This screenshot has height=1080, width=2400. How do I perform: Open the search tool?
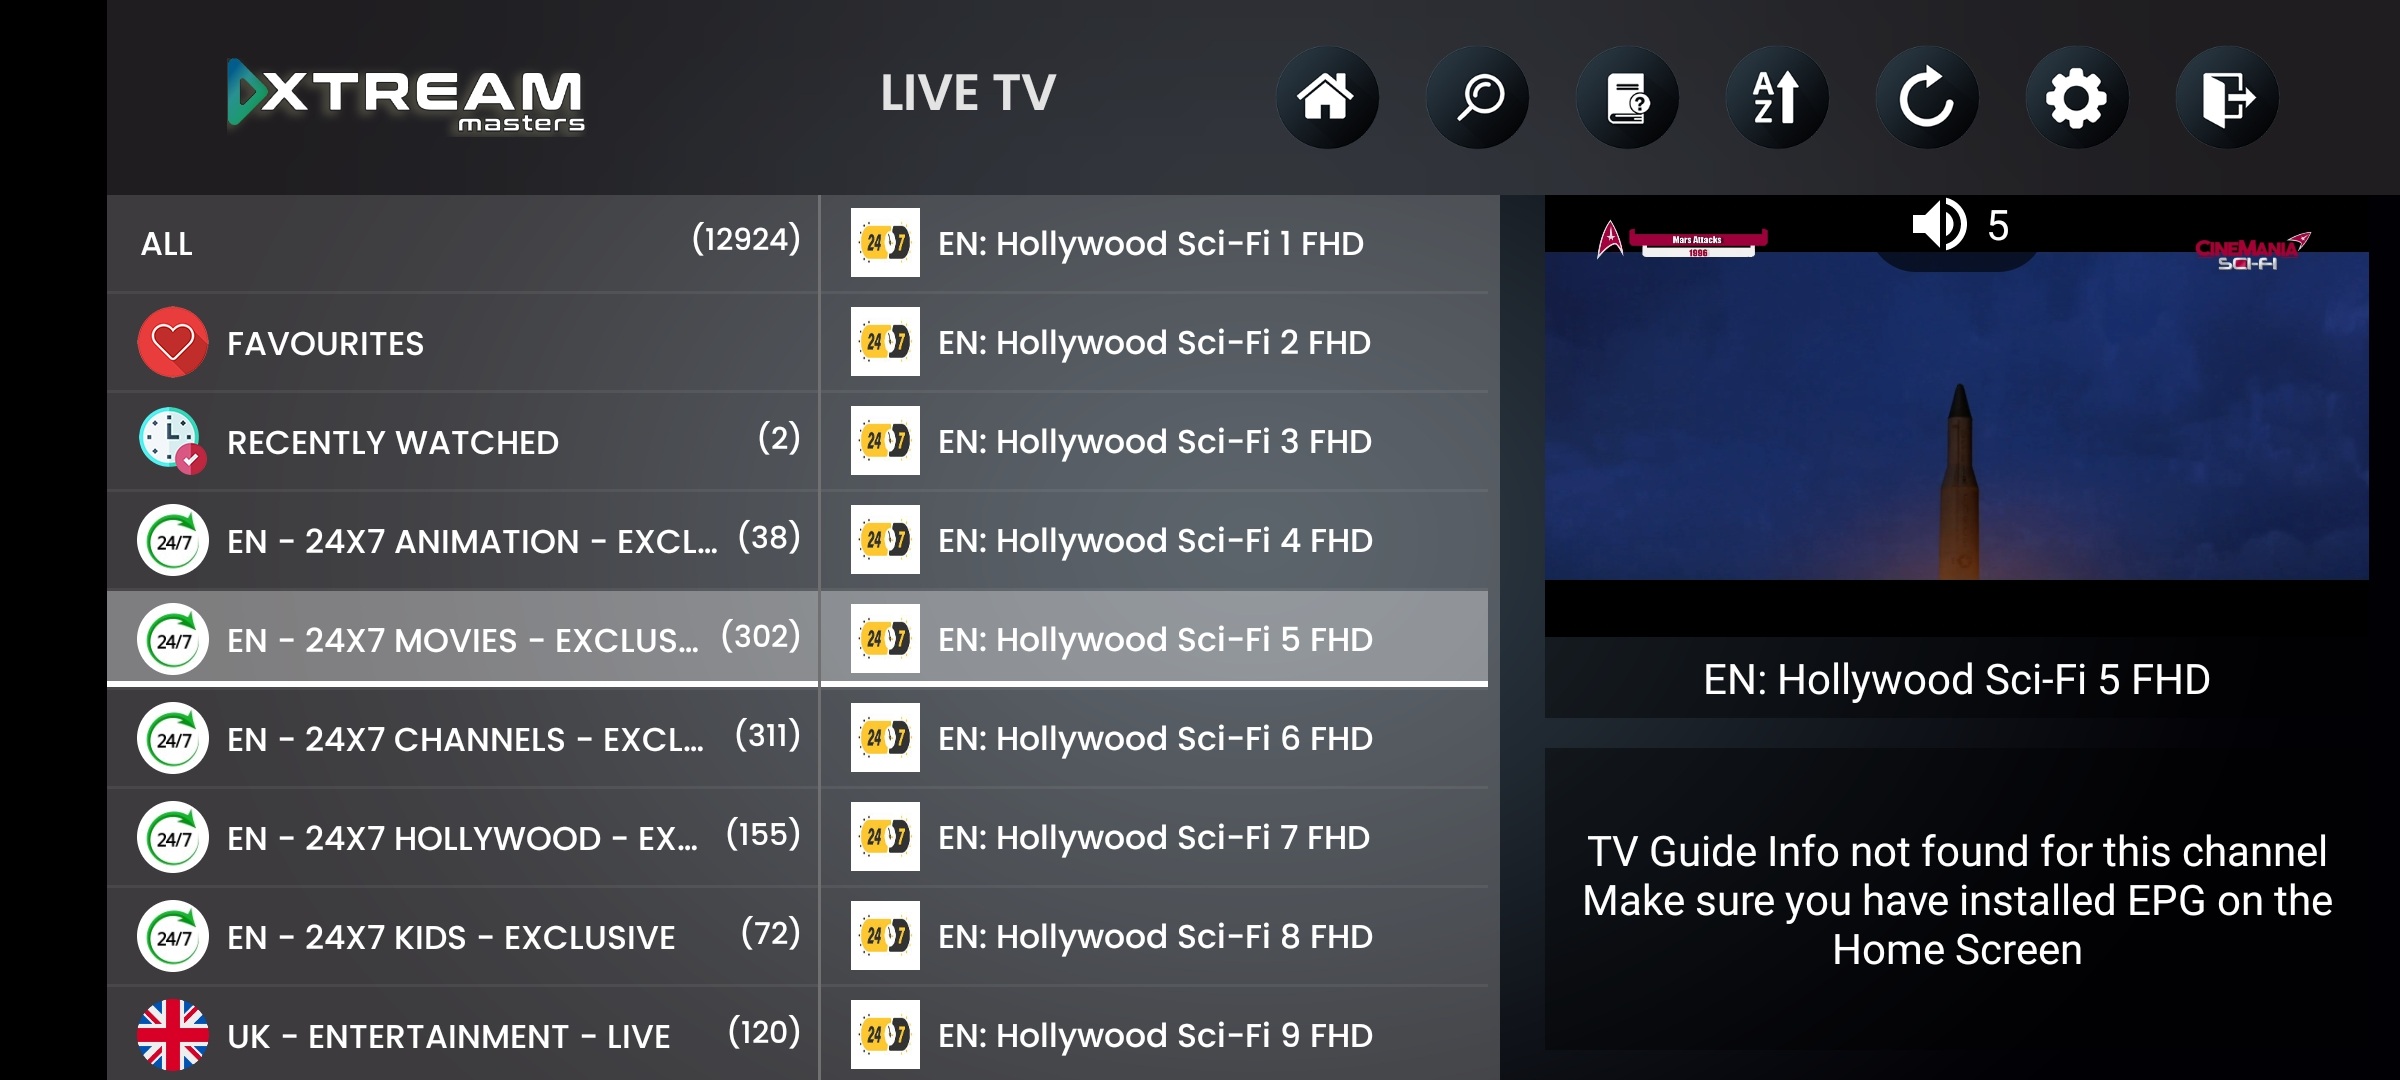[x=1476, y=97]
